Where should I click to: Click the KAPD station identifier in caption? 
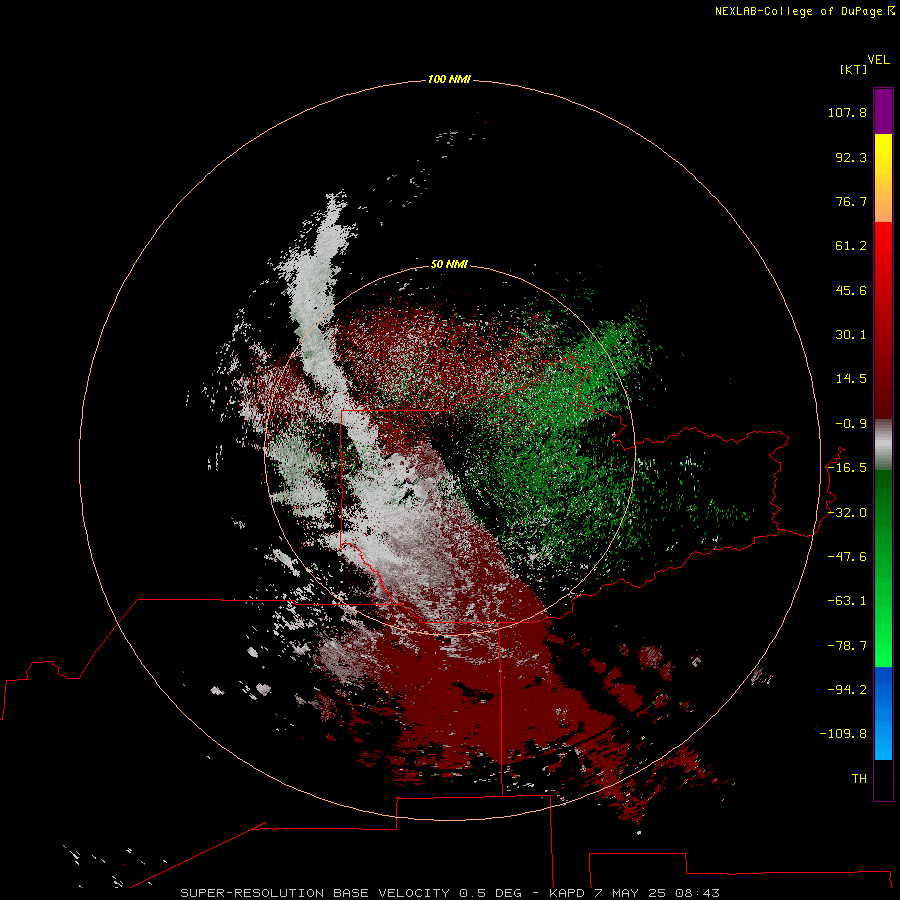click(x=567, y=893)
